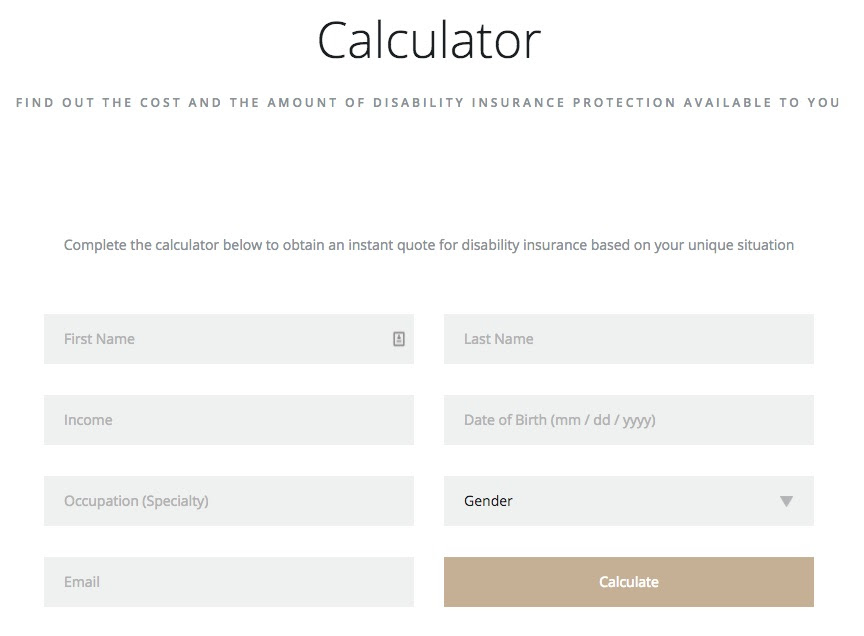This screenshot has height=636, width=864.
Task: Choose a gender from the dropdown
Action: click(628, 501)
